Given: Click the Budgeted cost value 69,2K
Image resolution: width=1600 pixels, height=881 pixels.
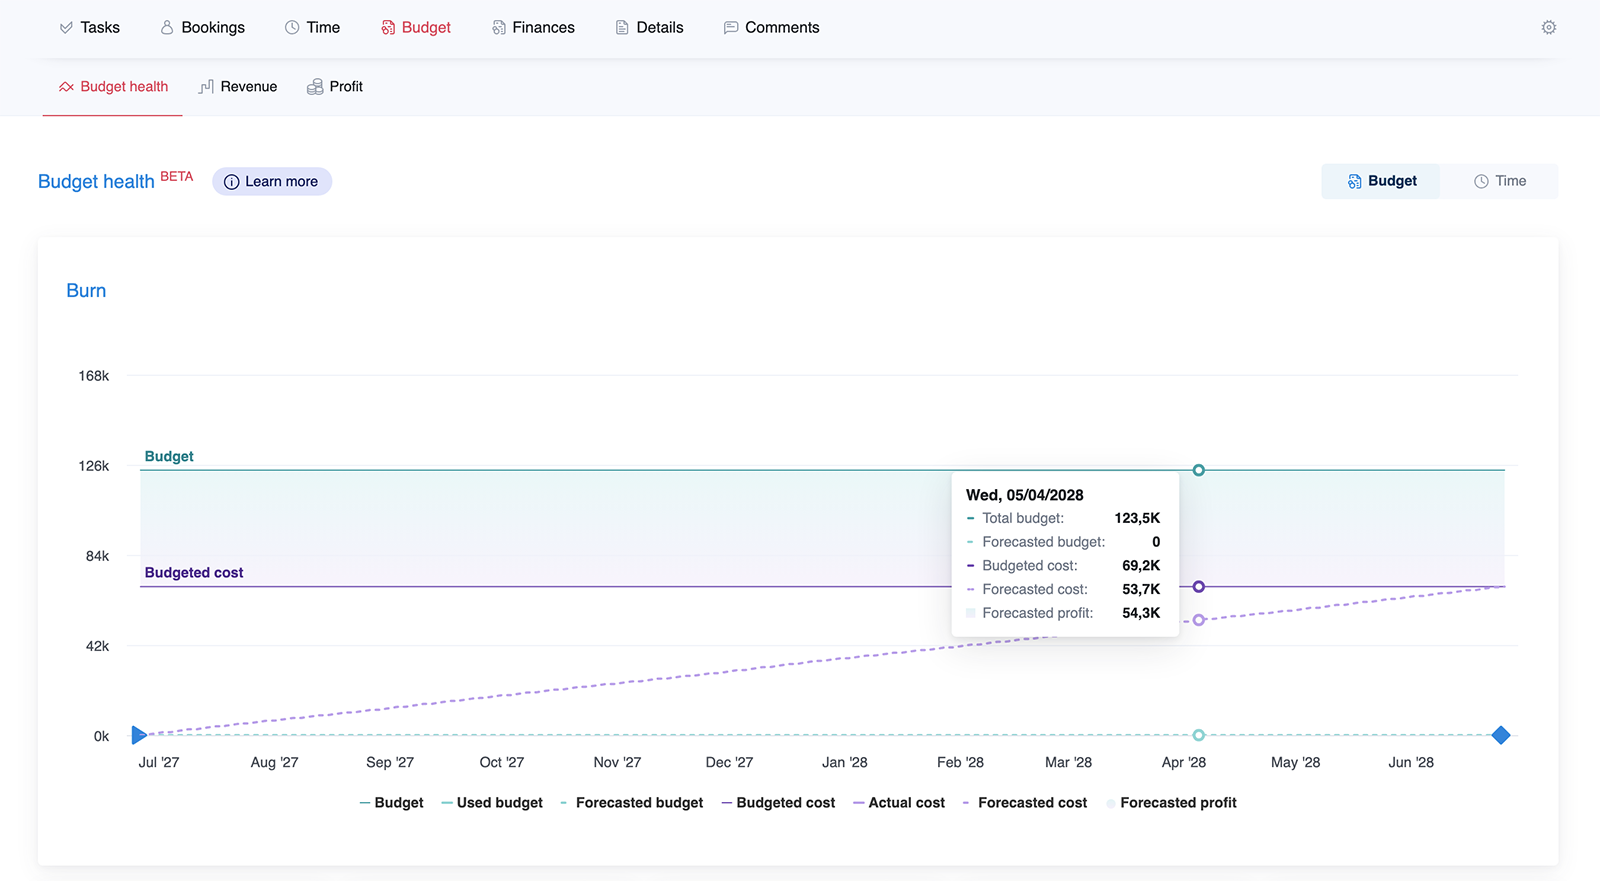Looking at the screenshot, I should point(1141,566).
